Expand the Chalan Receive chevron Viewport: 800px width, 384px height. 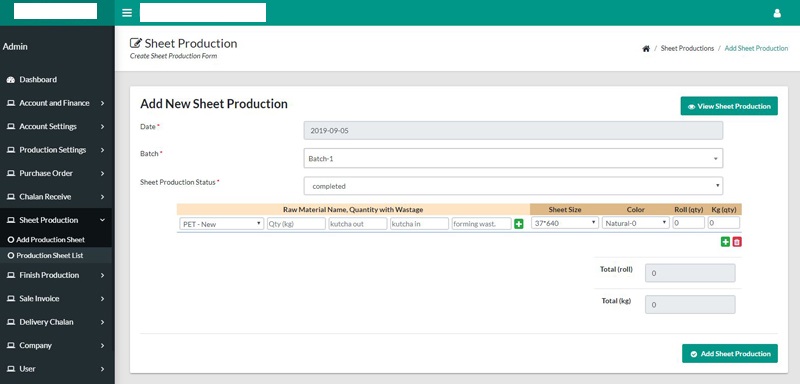pos(103,197)
